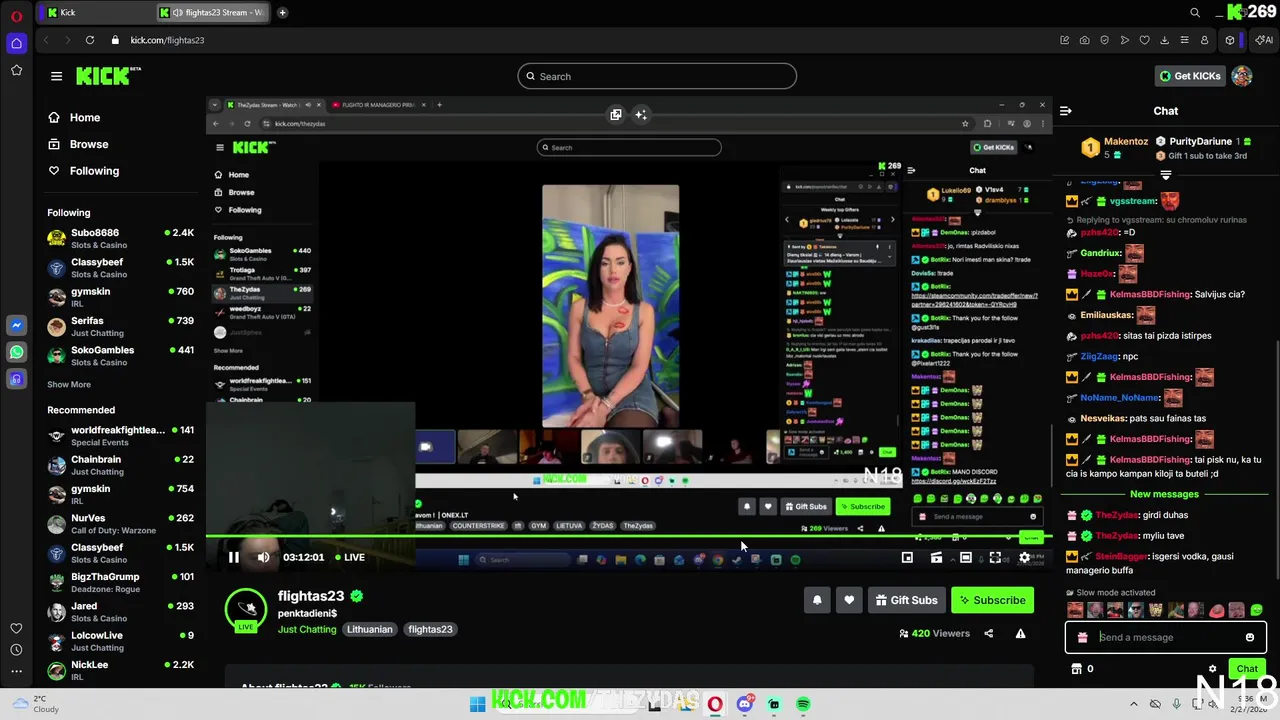Open the mini-player picture-in-picture icon

[x=907, y=557]
